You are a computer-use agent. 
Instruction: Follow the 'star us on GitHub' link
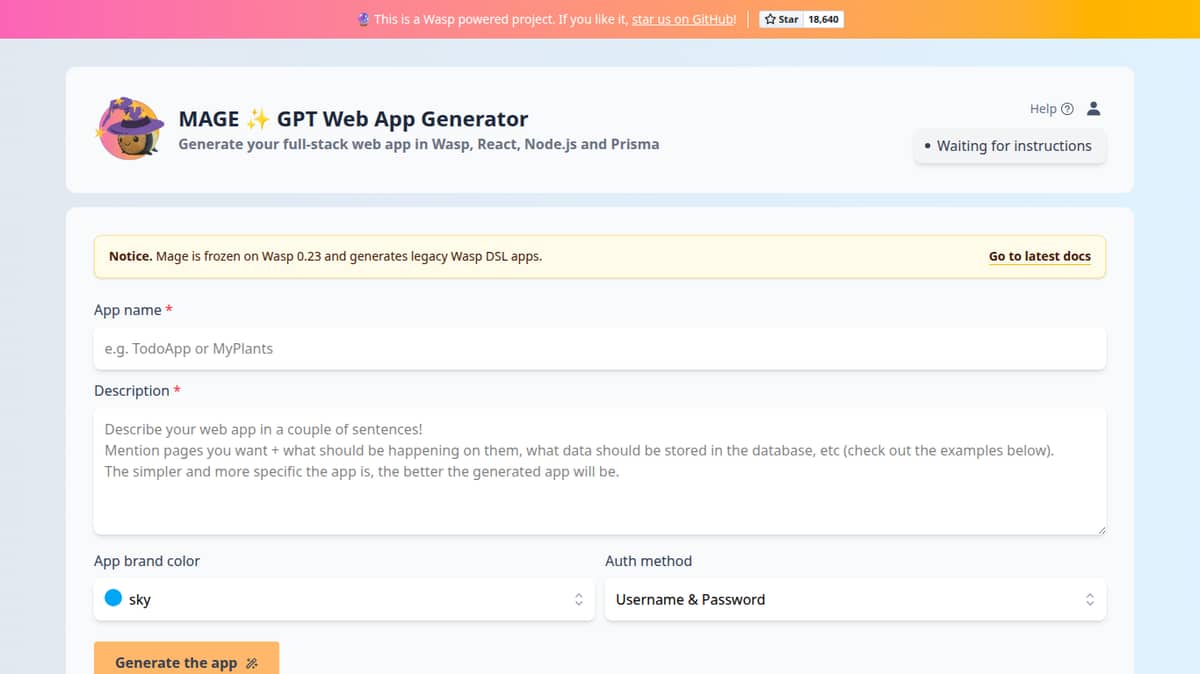point(684,19)
